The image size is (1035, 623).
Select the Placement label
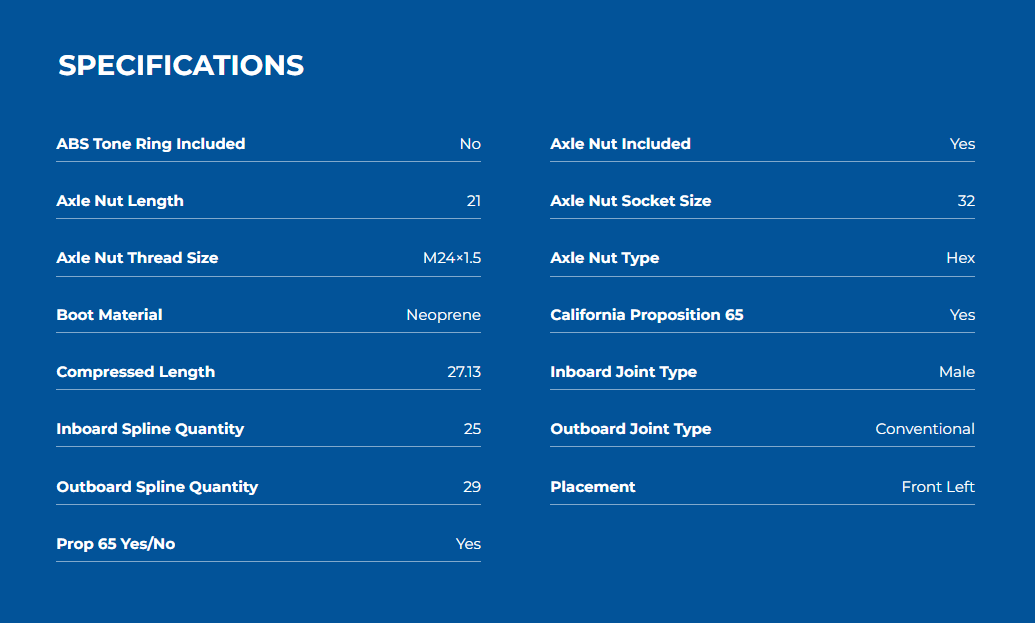(x=593, y=487)
